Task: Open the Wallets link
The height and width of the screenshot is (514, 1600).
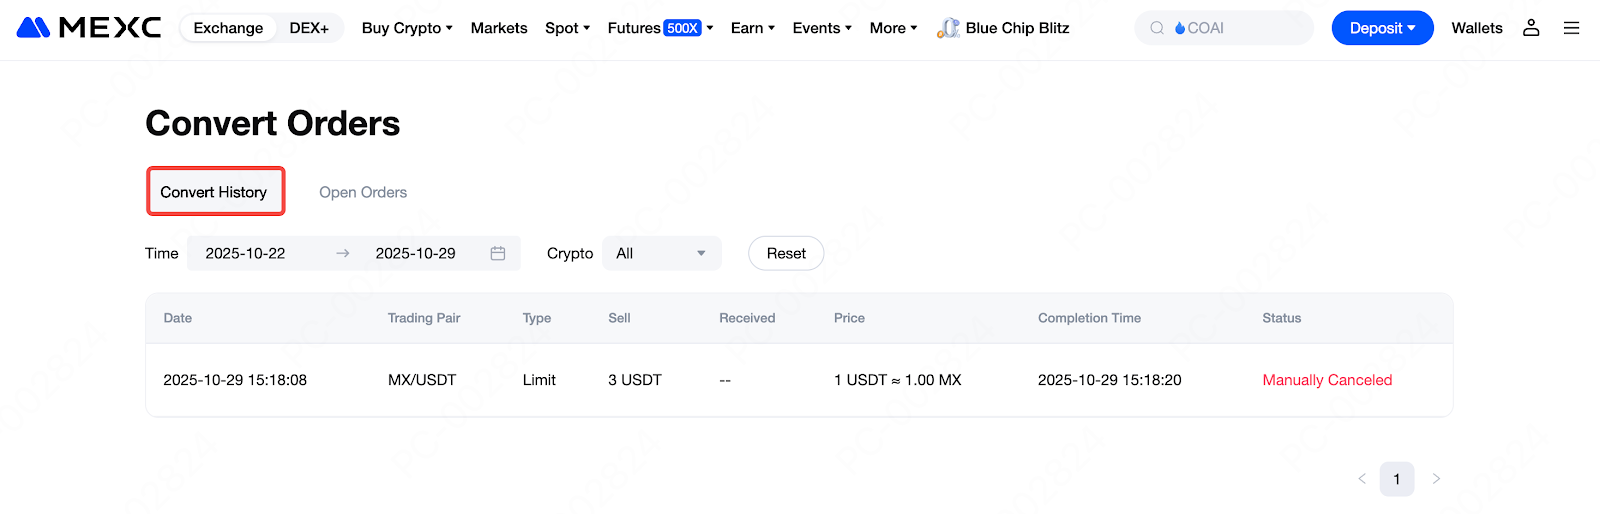Action: (1476, 28)
